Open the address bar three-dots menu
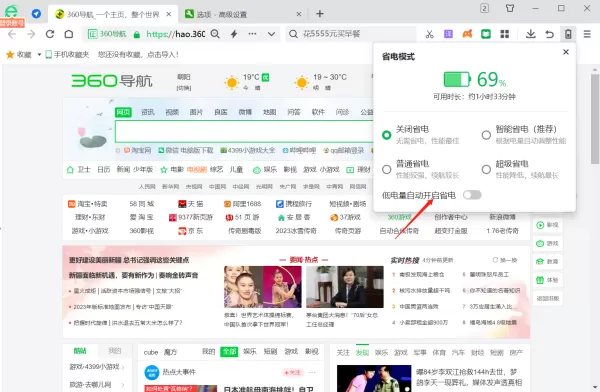This screenshot has width=600, height=392. click(x=252, y=34)
